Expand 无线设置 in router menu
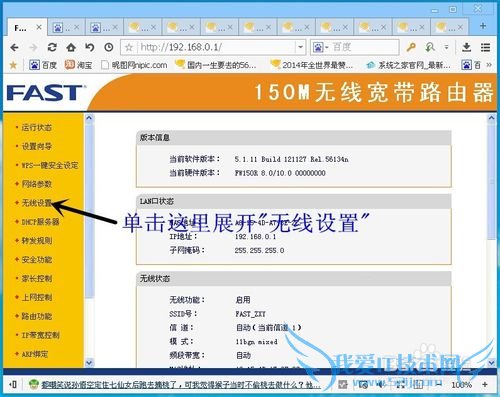The height and width of the screenshot is (397, 500). point(37,203)
